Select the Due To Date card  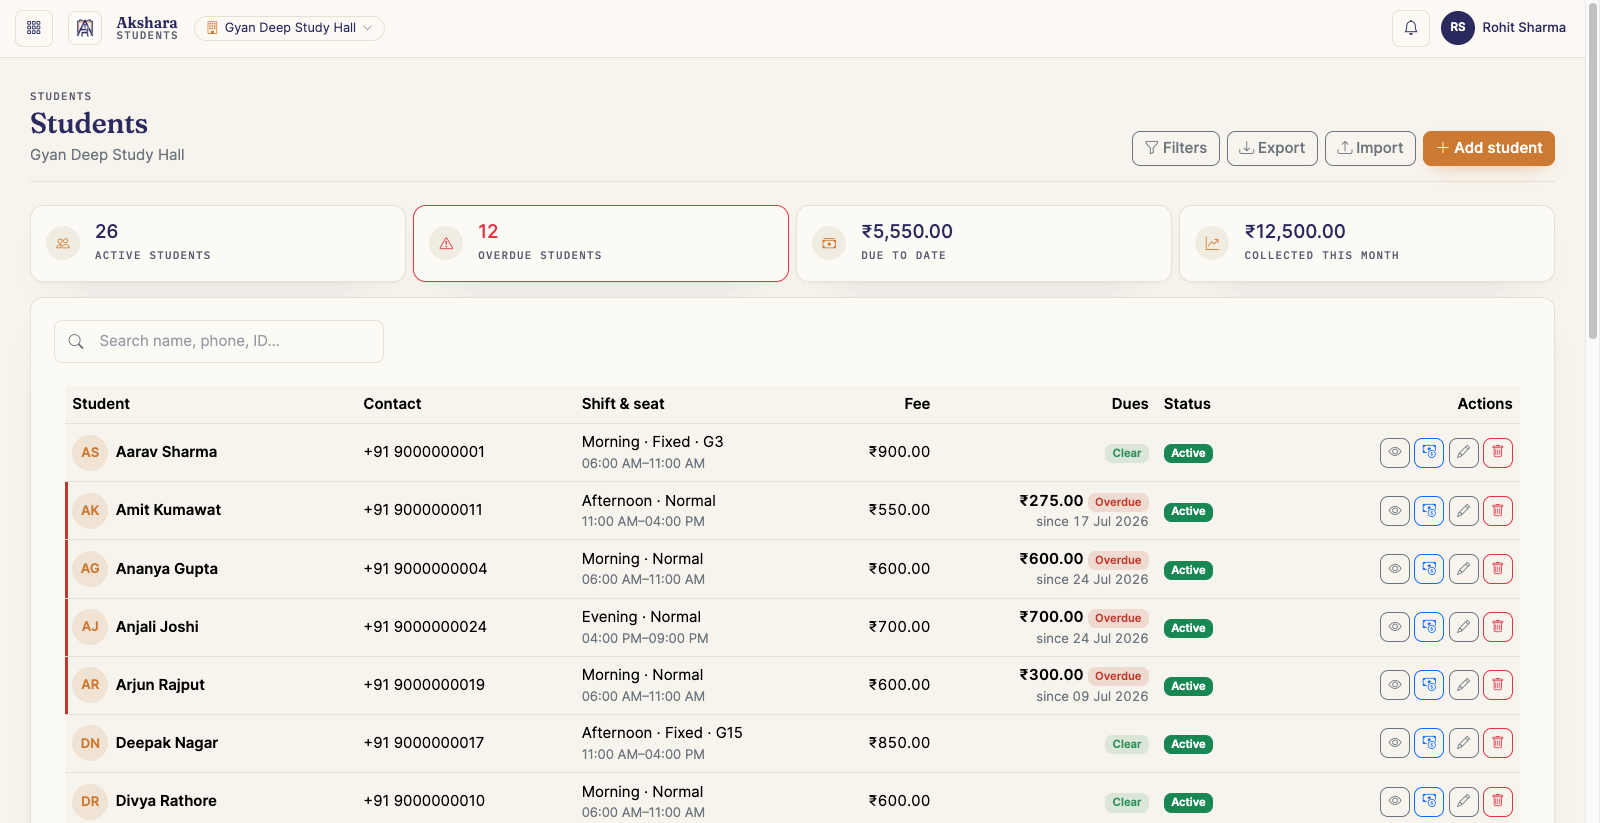984,243
